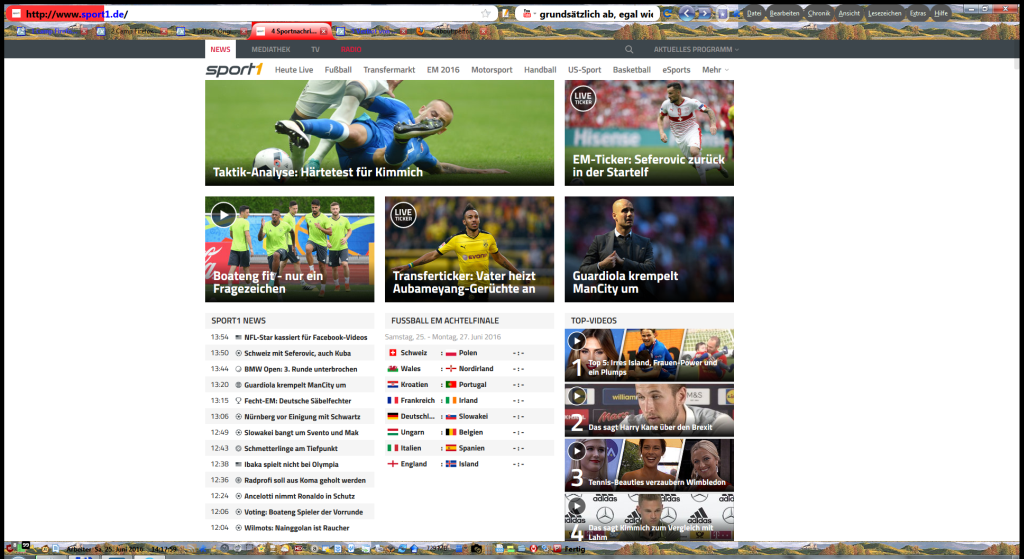Click the YouTube search engine icon
1024x559 pixels.
pos(526,13)
